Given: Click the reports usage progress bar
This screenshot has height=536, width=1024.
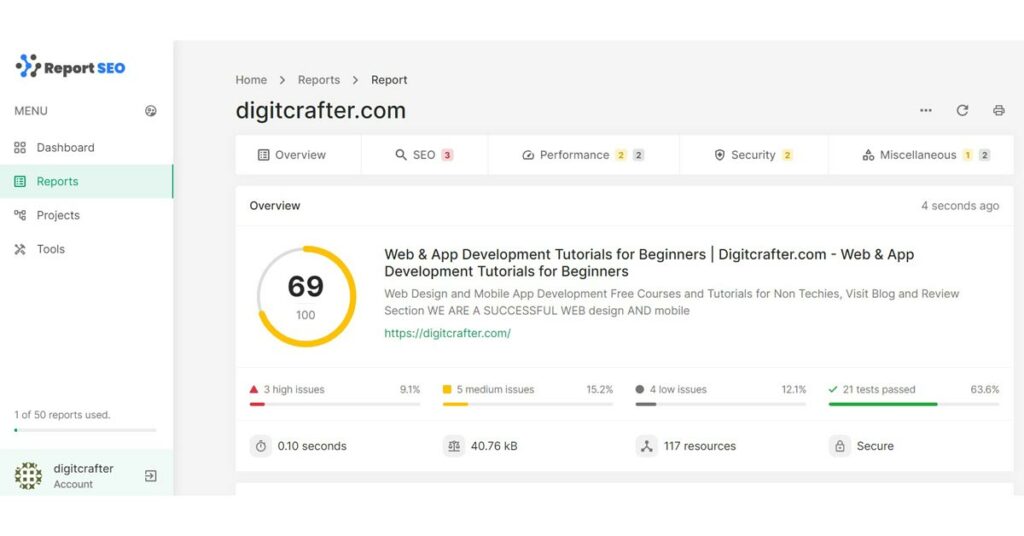Looking at the screenshot, I should coord(85,430).
